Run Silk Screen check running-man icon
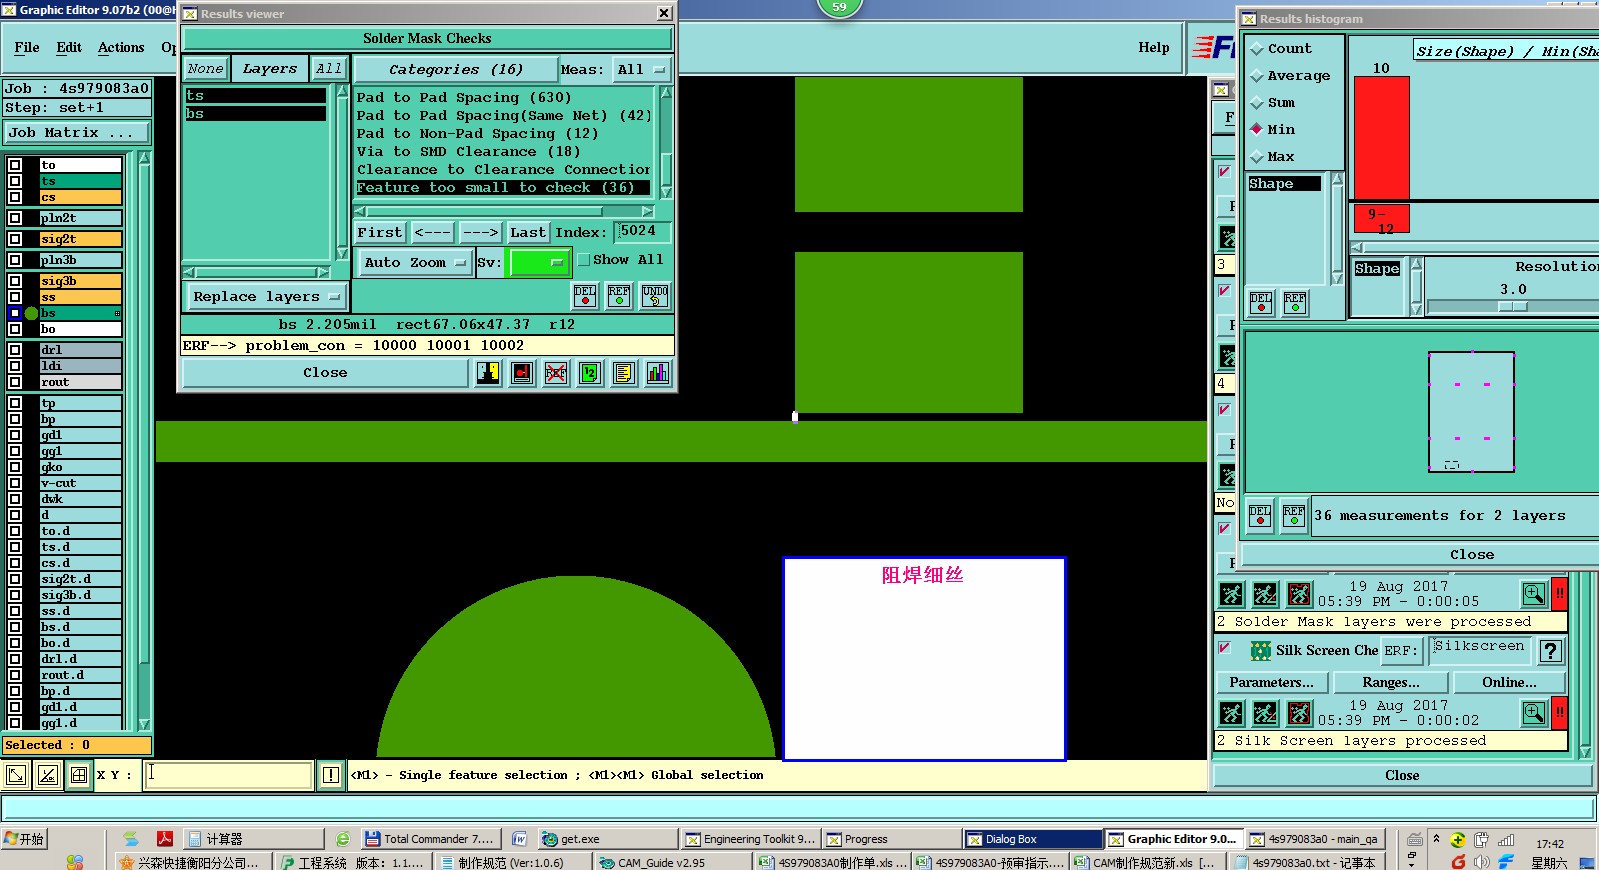Screen dimensions: 1599x870 point(1232,713)
